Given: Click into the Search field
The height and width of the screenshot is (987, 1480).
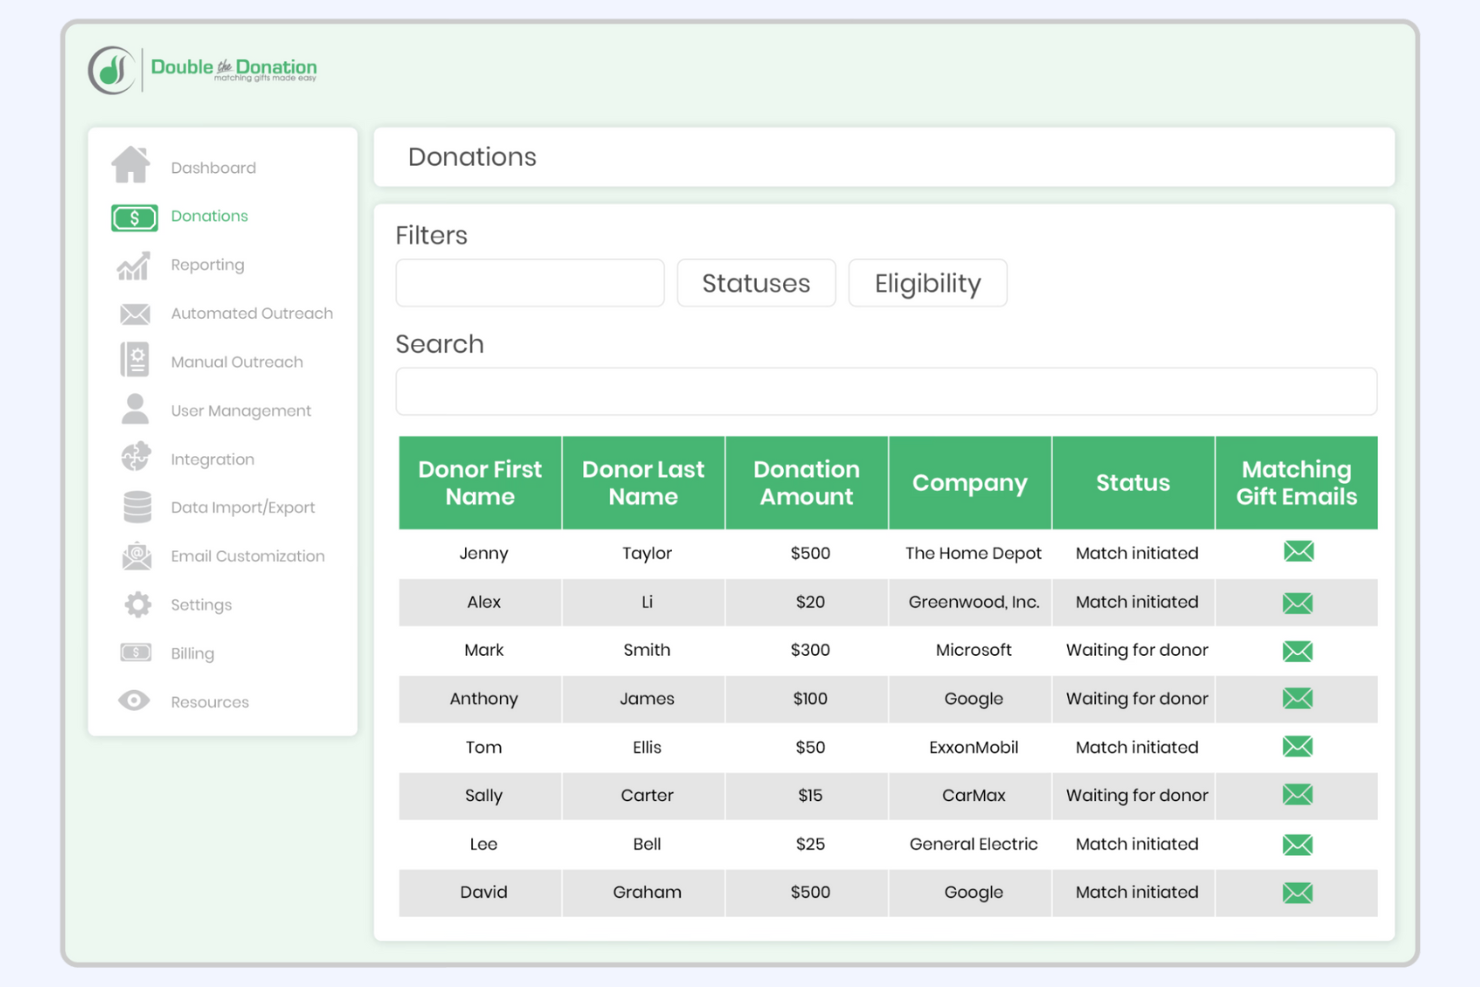Looking at the screenshot, I should (886, 391).
